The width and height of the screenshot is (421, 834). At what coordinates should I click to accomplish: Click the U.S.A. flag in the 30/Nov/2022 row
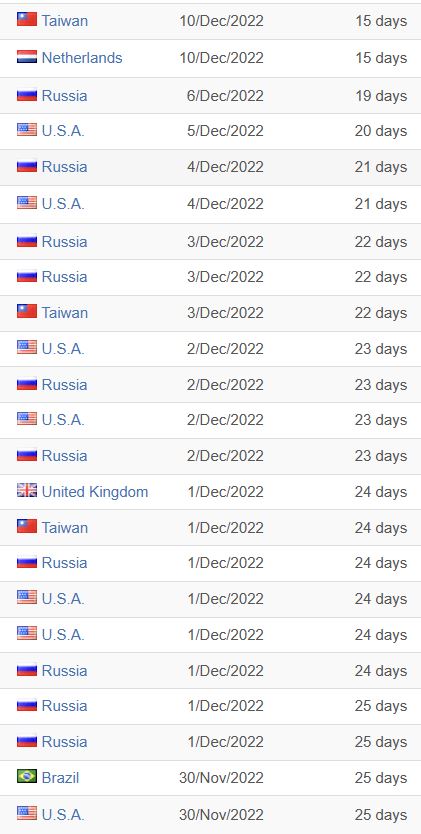click(x=27, y=813)
